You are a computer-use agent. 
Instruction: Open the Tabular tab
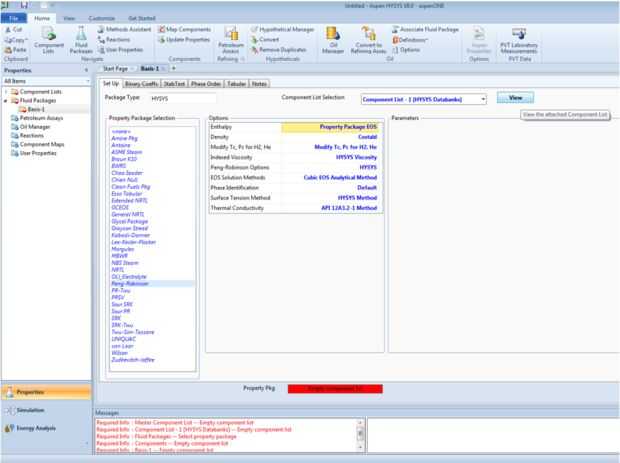pyautogui.click(x=236, y=84)
